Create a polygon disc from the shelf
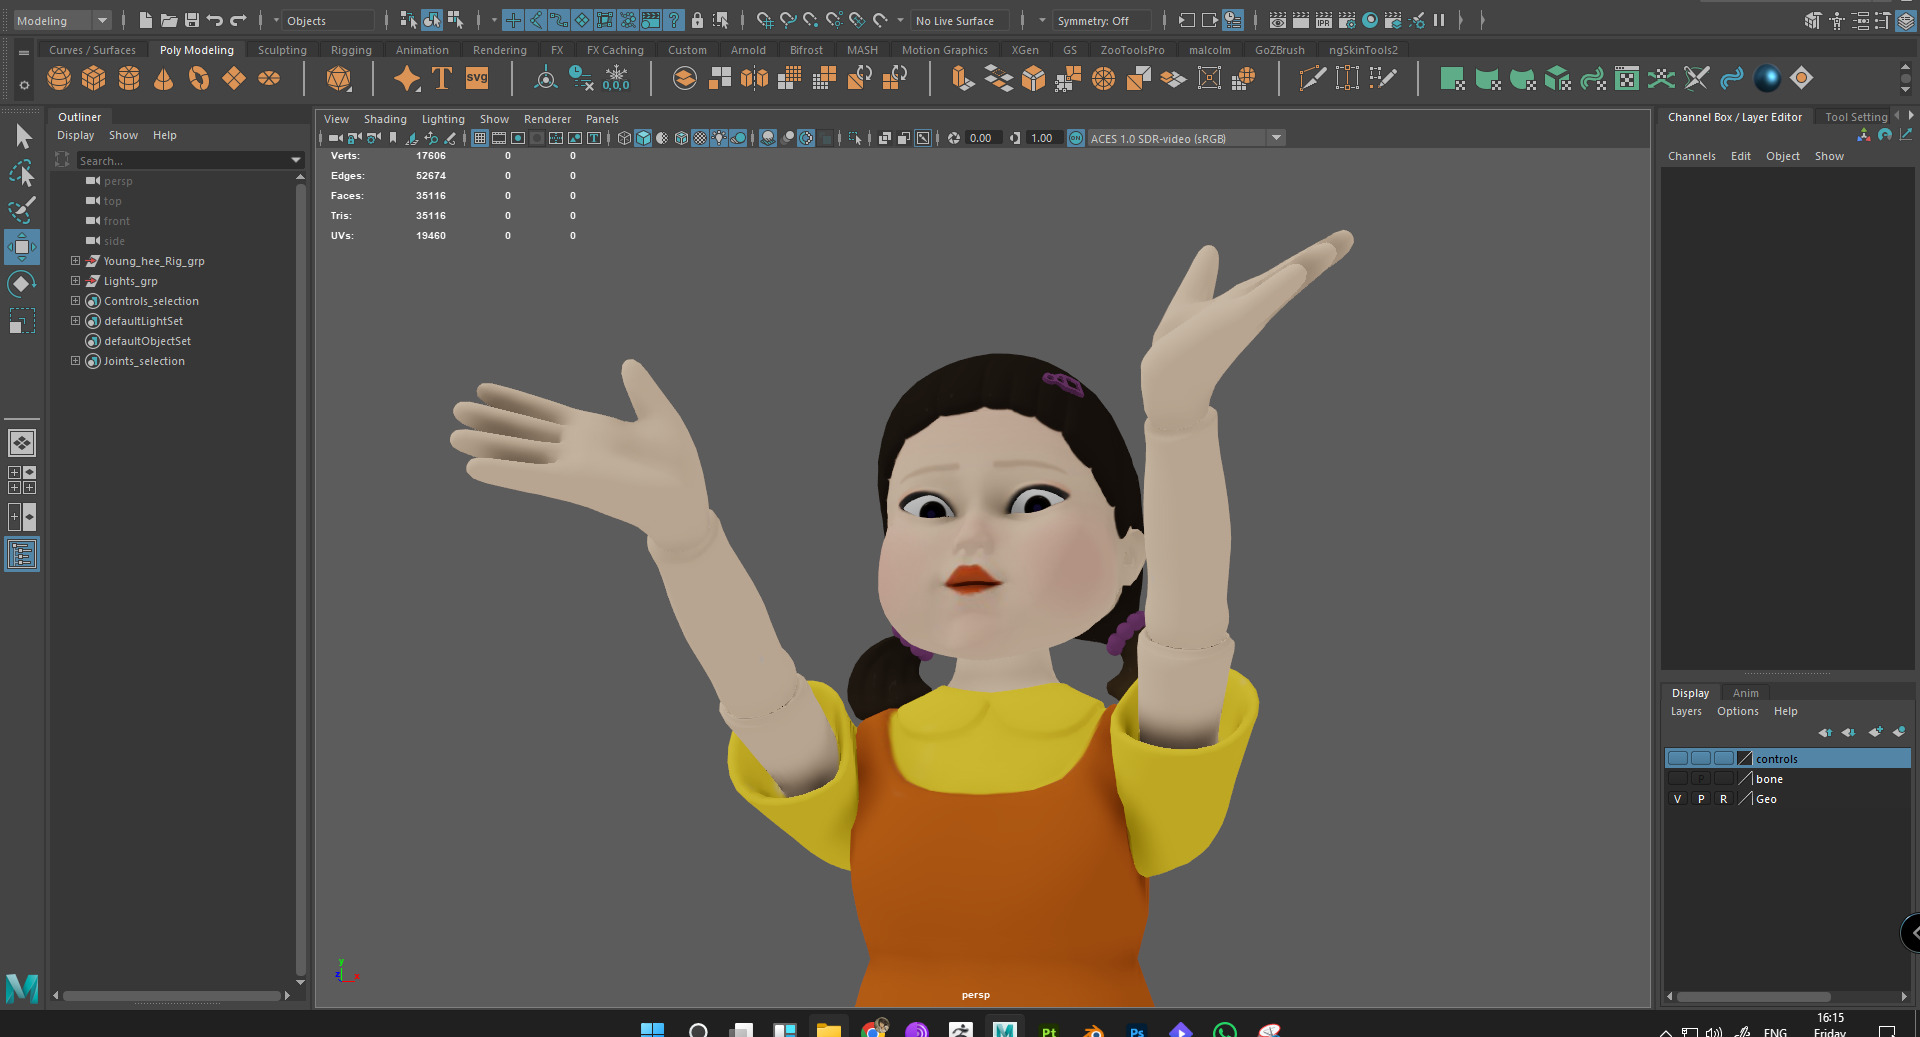 tap(269, 78)
